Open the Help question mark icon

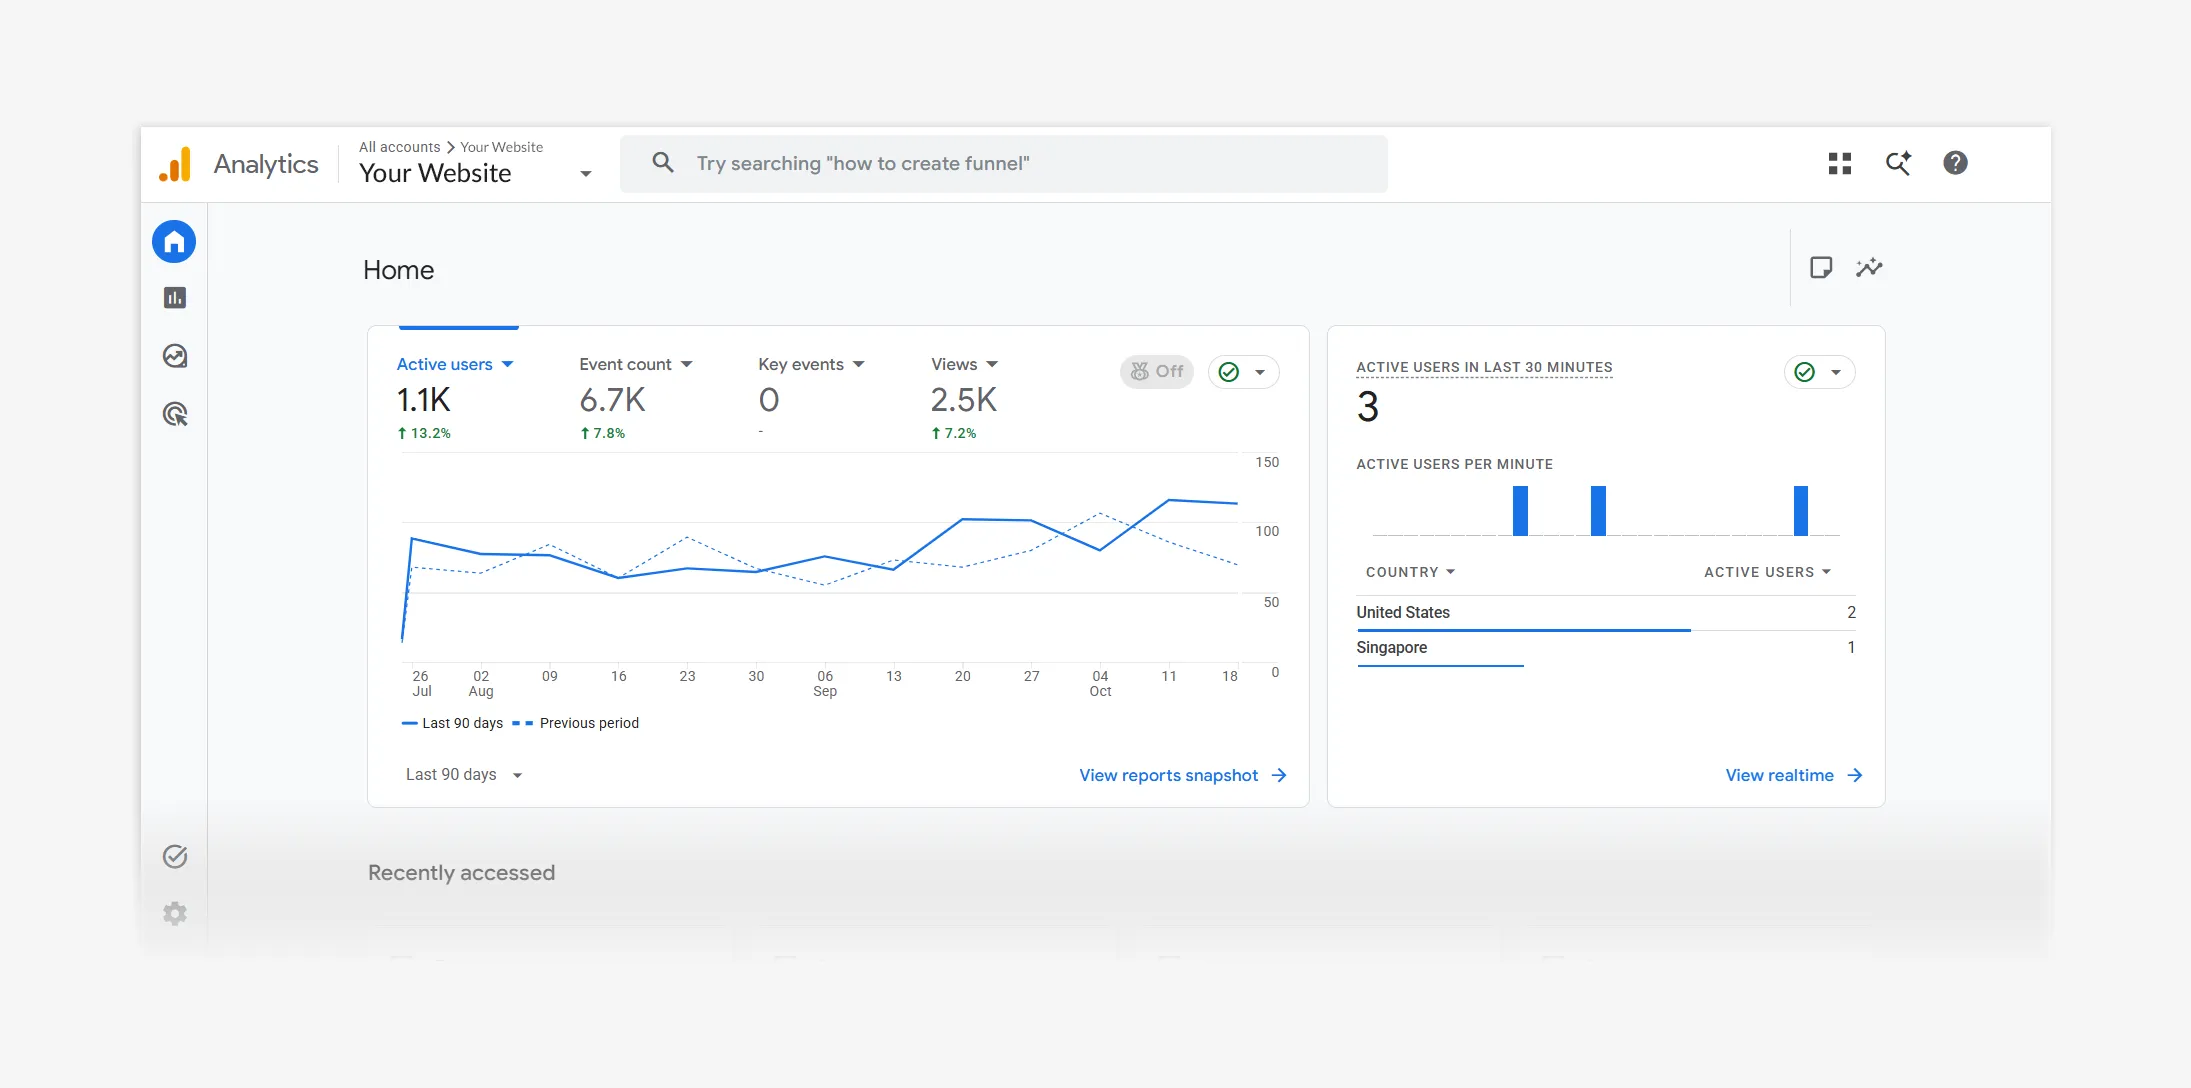[x=1955, y=163]
